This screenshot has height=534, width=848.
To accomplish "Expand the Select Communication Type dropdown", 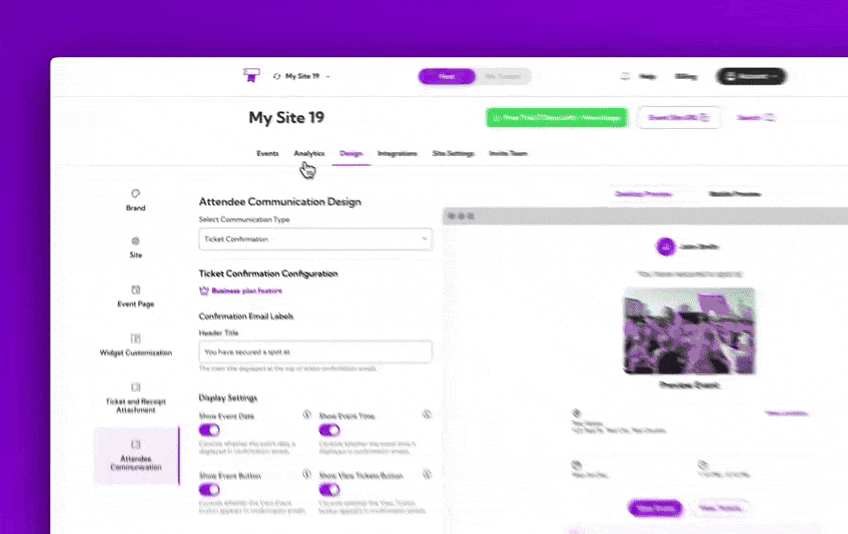I will coord(315,239).
